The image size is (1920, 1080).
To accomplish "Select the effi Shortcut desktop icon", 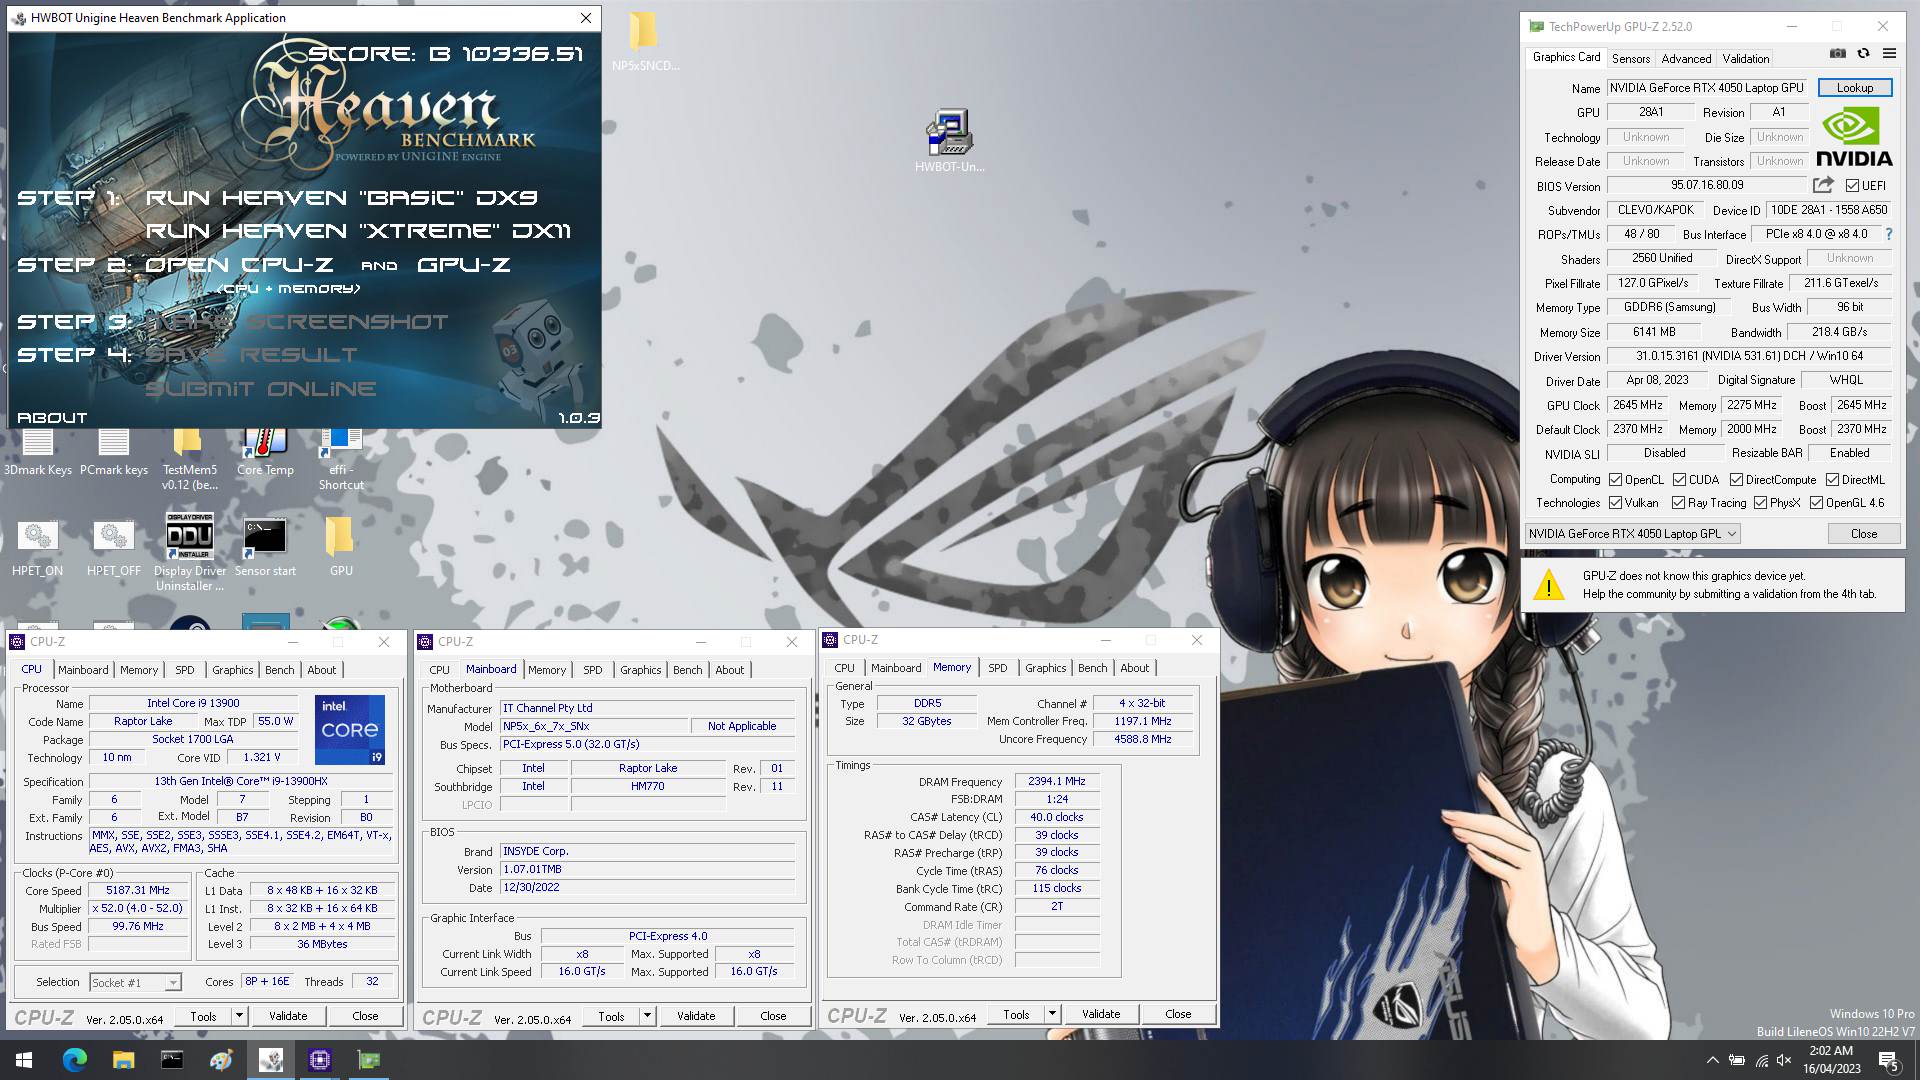I will tap(341, 460).
